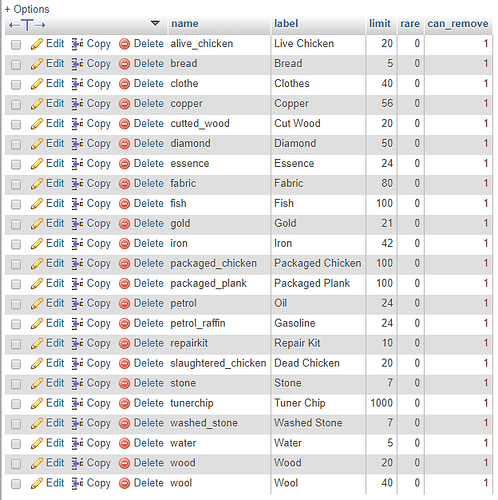Viewport: 498px width, 500px height.
Task: Sort by the name column header
Action: click(x=185, y=24)
